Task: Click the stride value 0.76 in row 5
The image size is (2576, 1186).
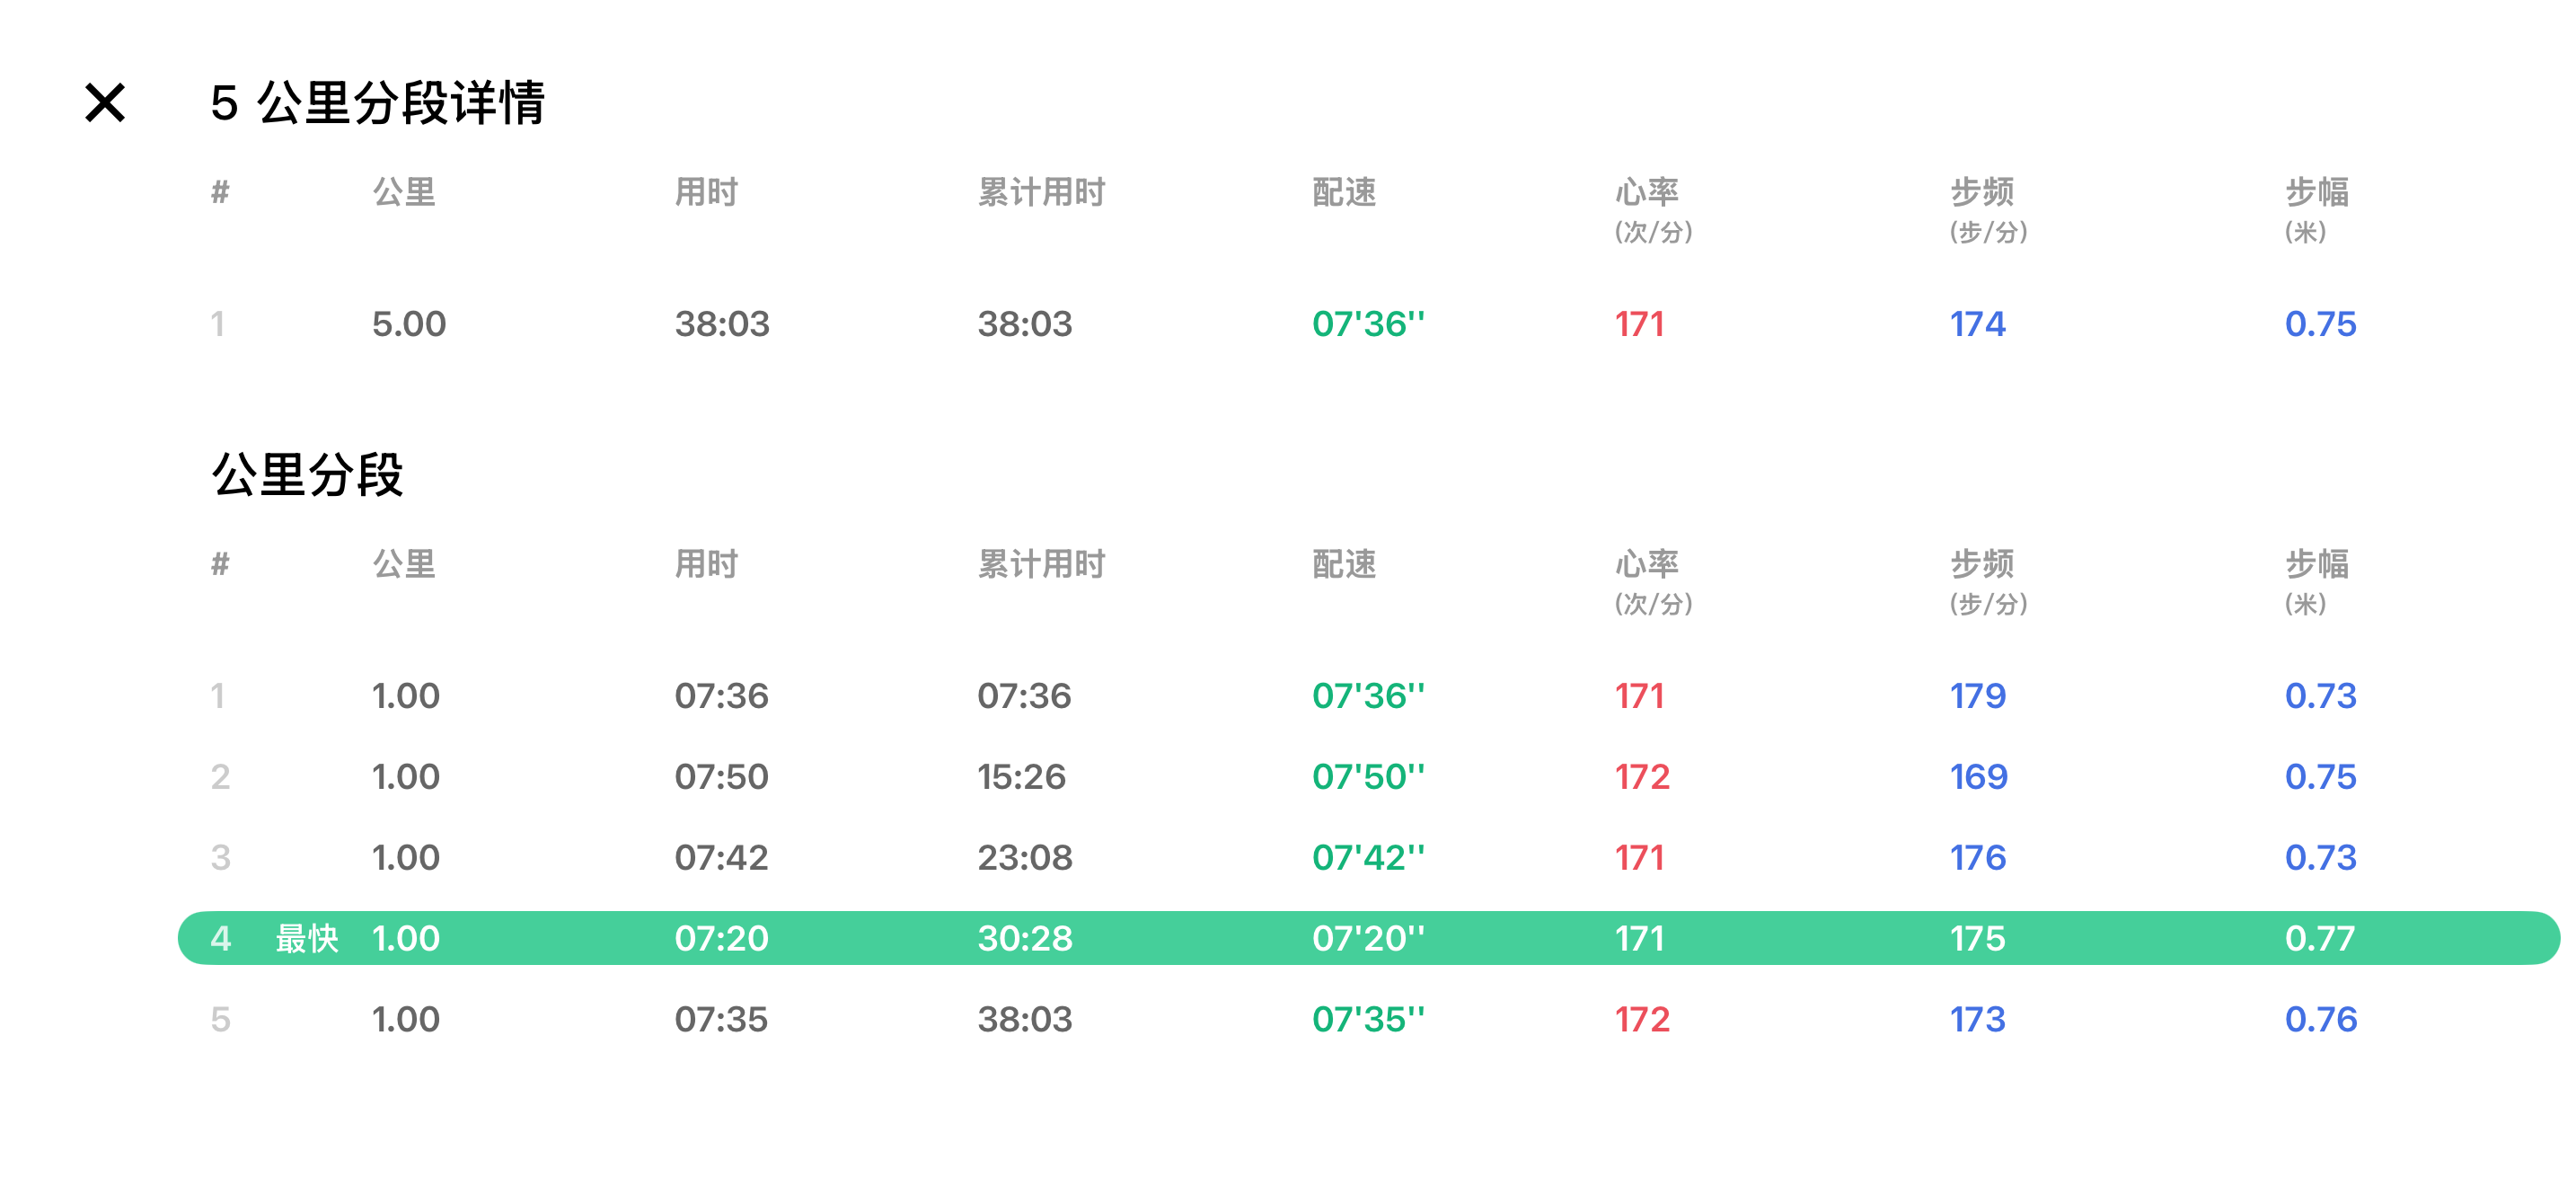Action: pyautogui.click(x=2320, y=1019)
